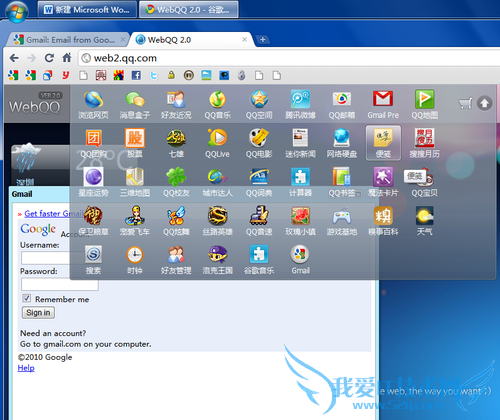Open the 迷你新闻 mini news app
500x420 pixels.
(300, 143)
